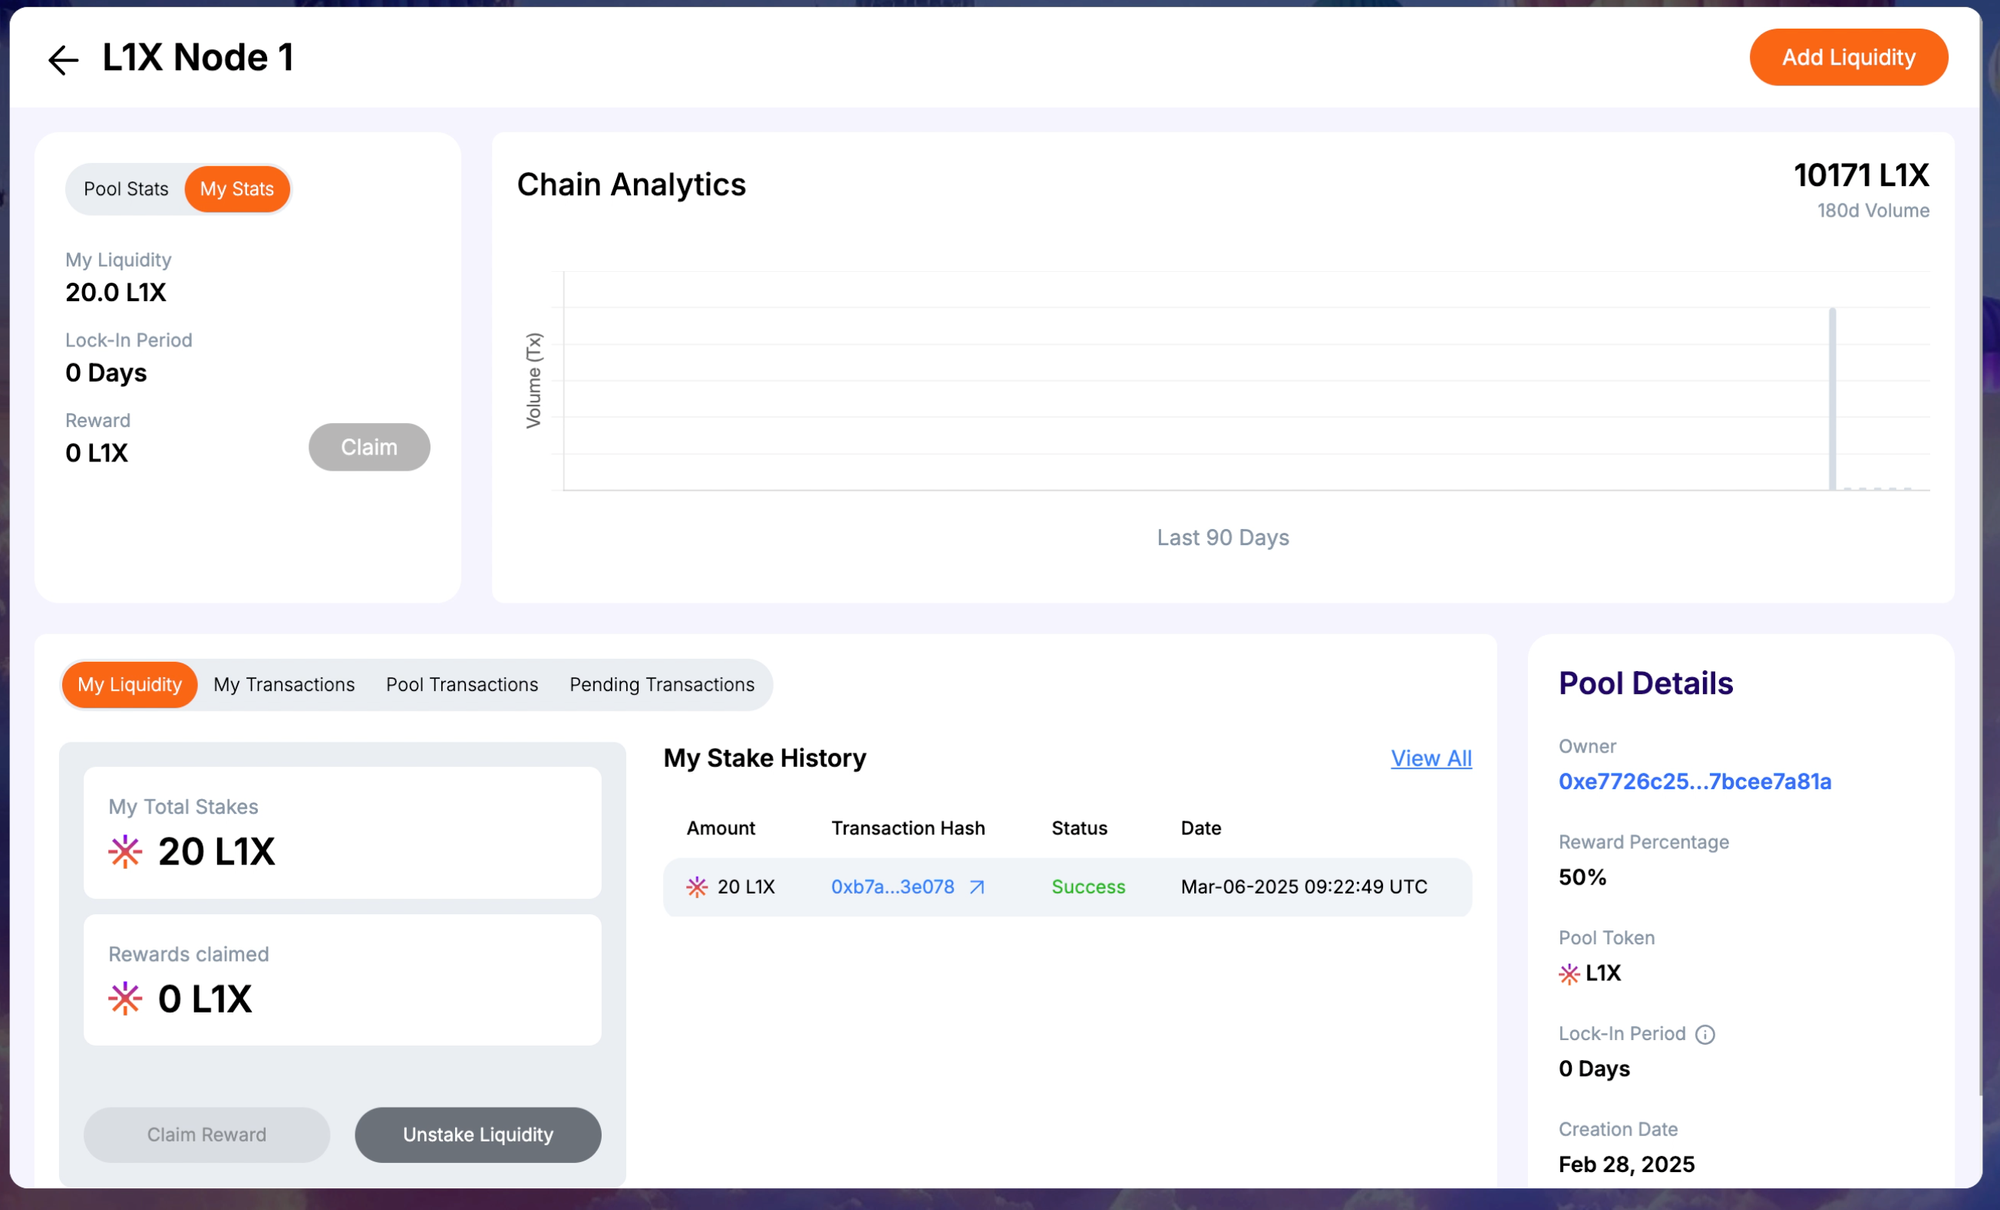Switch to Pool Stats toggle
Image resolution: width=2000 pixels, height=1210 pixels.
coord(126,189)
